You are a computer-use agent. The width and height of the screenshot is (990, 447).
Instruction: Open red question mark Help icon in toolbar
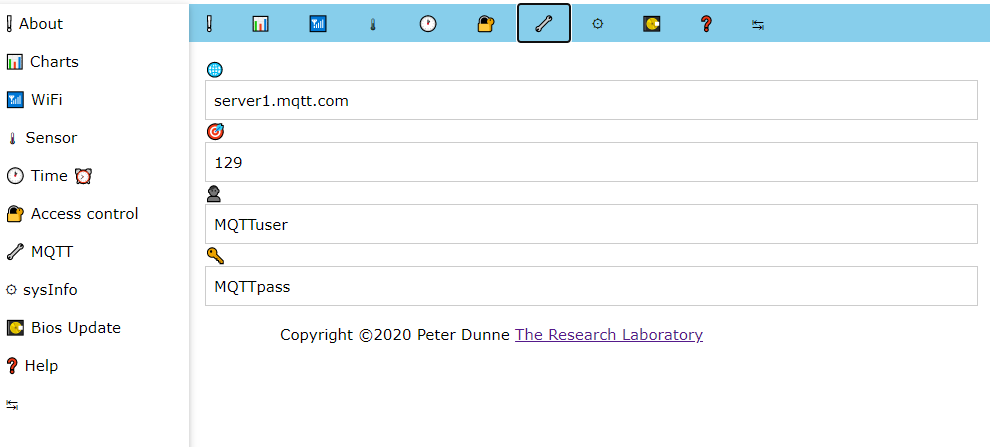tap(706, 24)
